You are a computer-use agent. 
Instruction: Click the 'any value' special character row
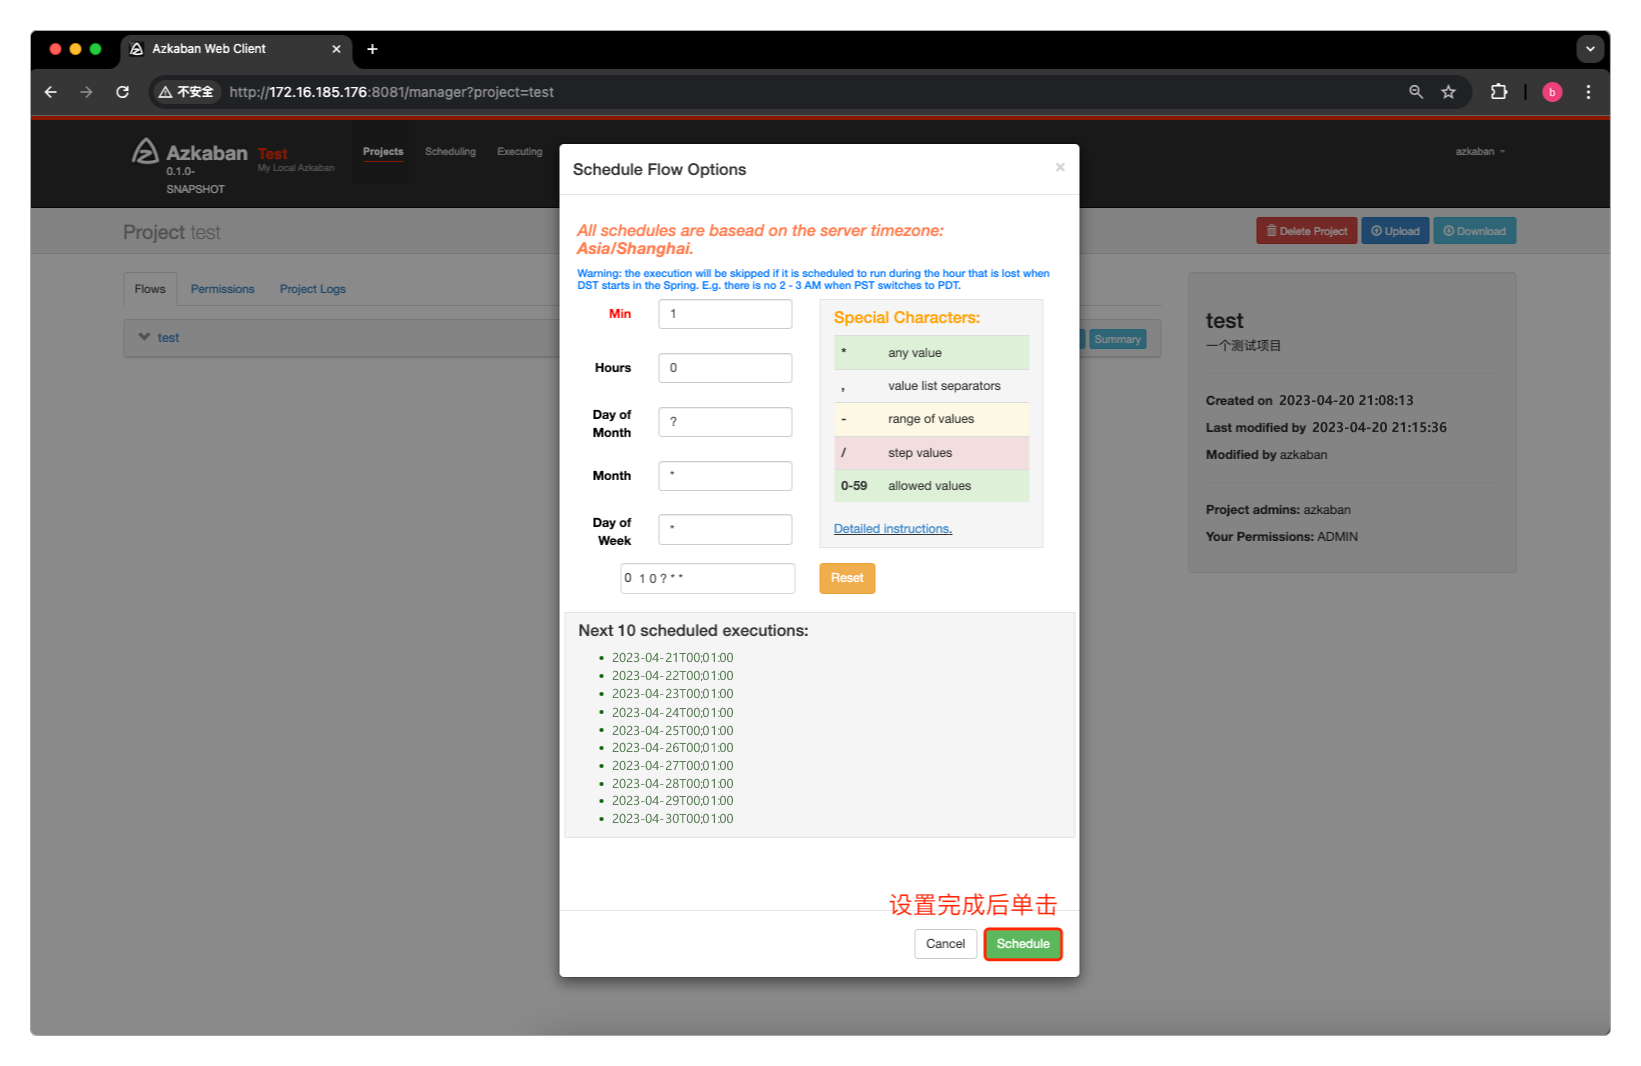931,353
